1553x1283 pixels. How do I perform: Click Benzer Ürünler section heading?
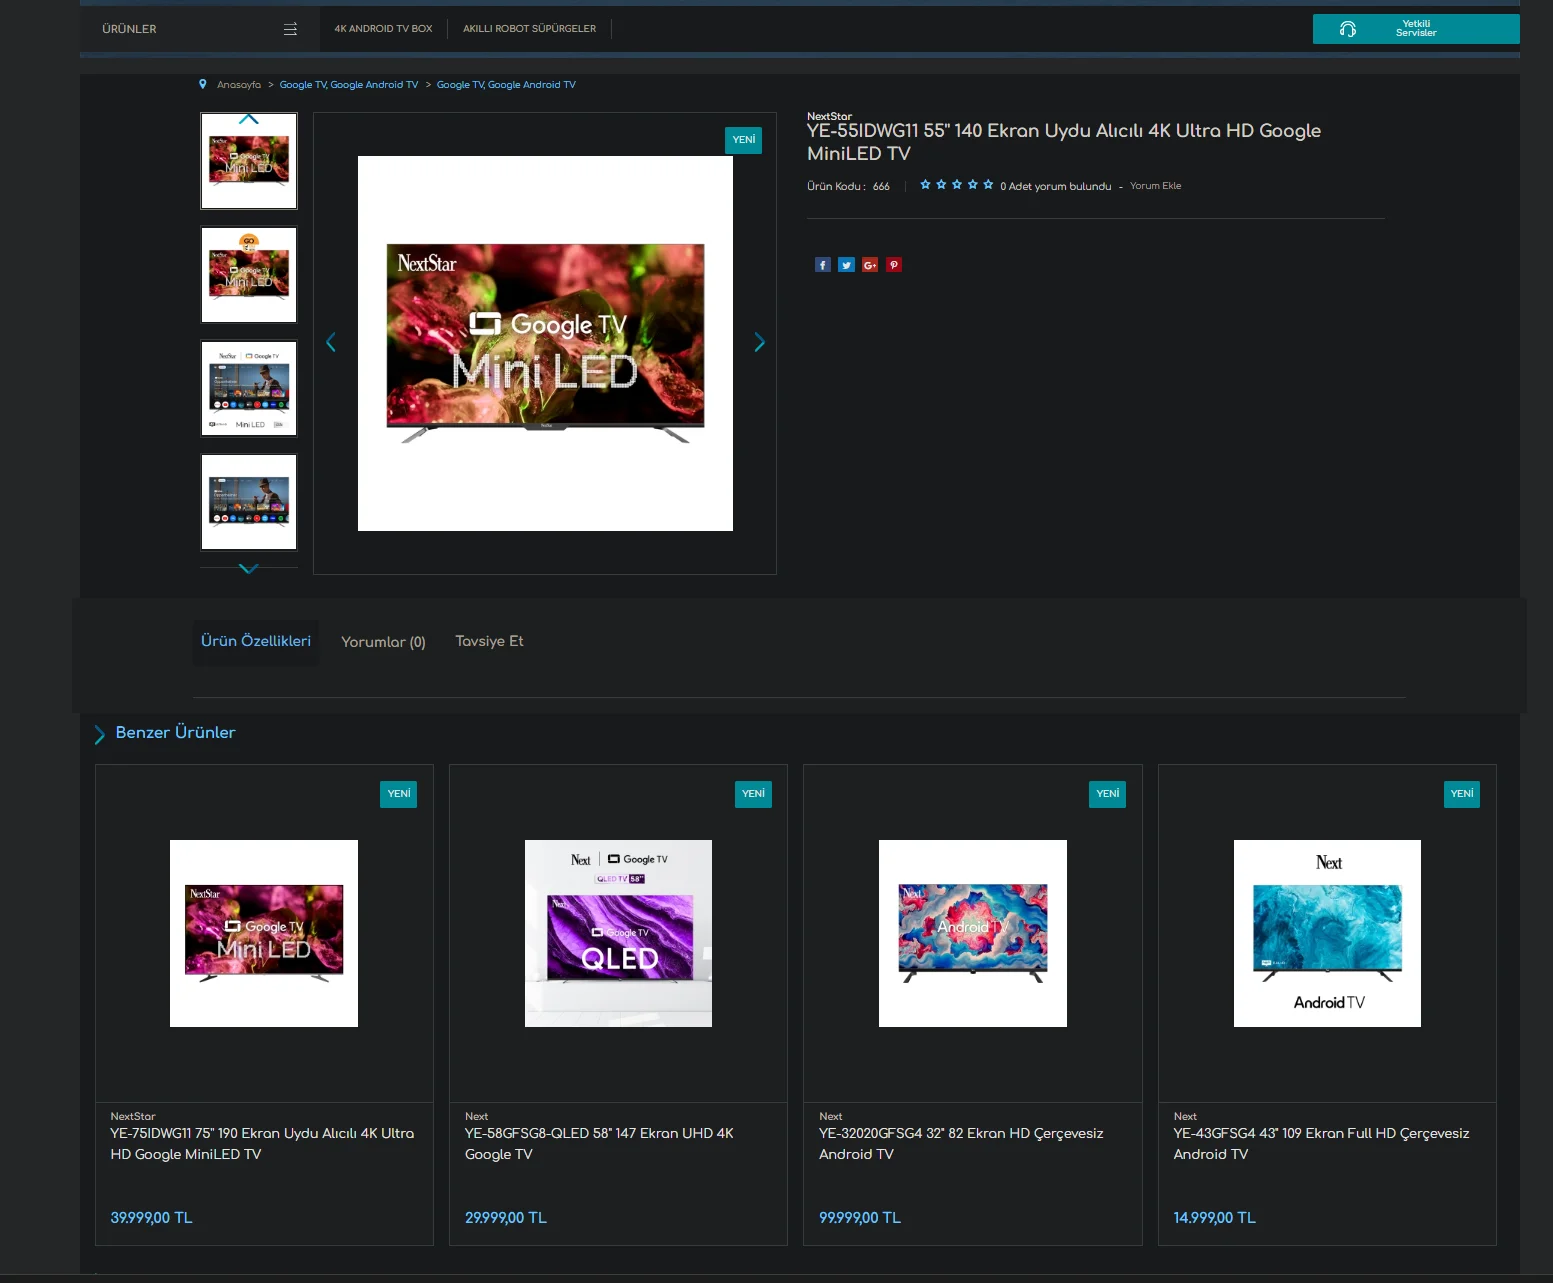coord(176,733)
